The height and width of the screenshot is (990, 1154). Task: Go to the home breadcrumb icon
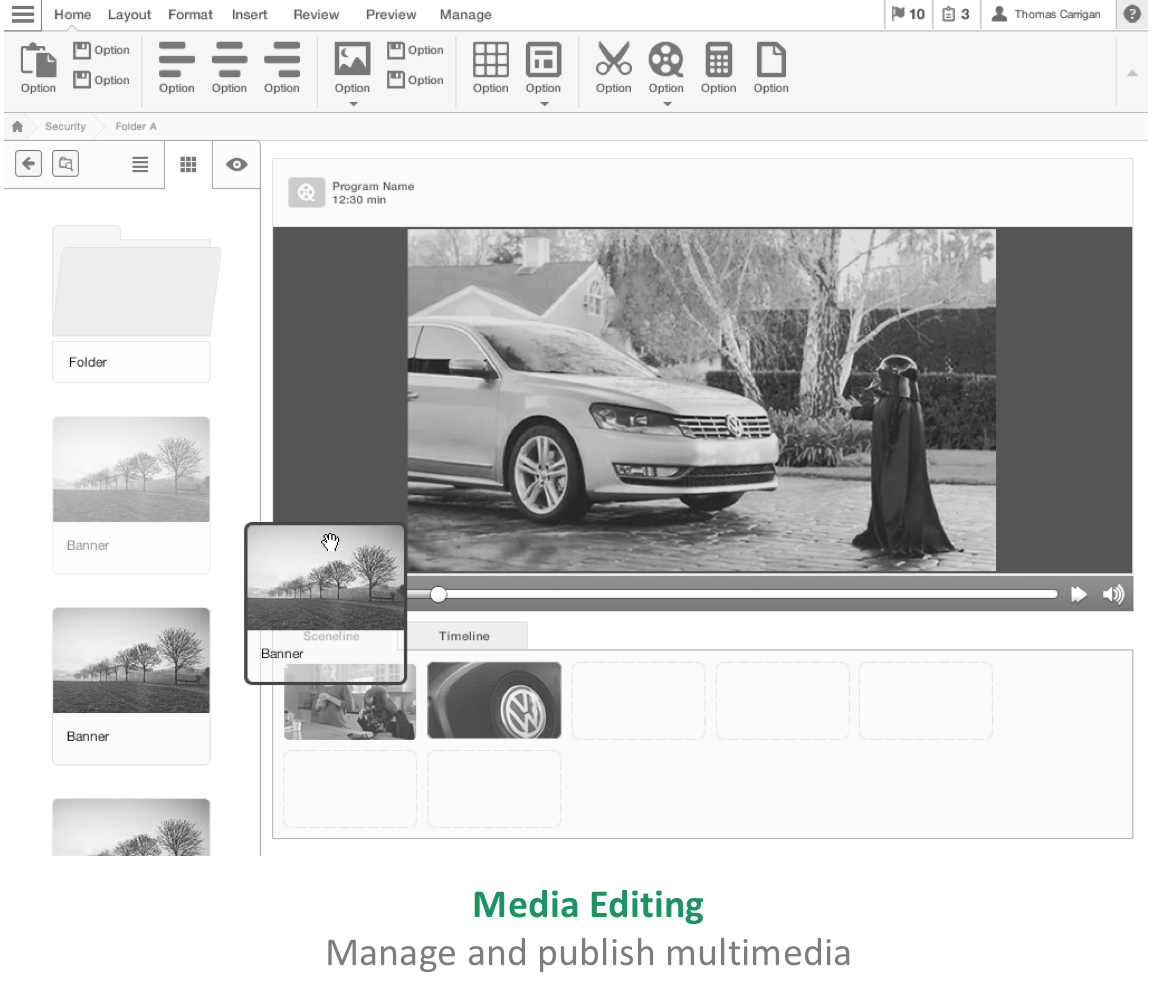[18, 127]
